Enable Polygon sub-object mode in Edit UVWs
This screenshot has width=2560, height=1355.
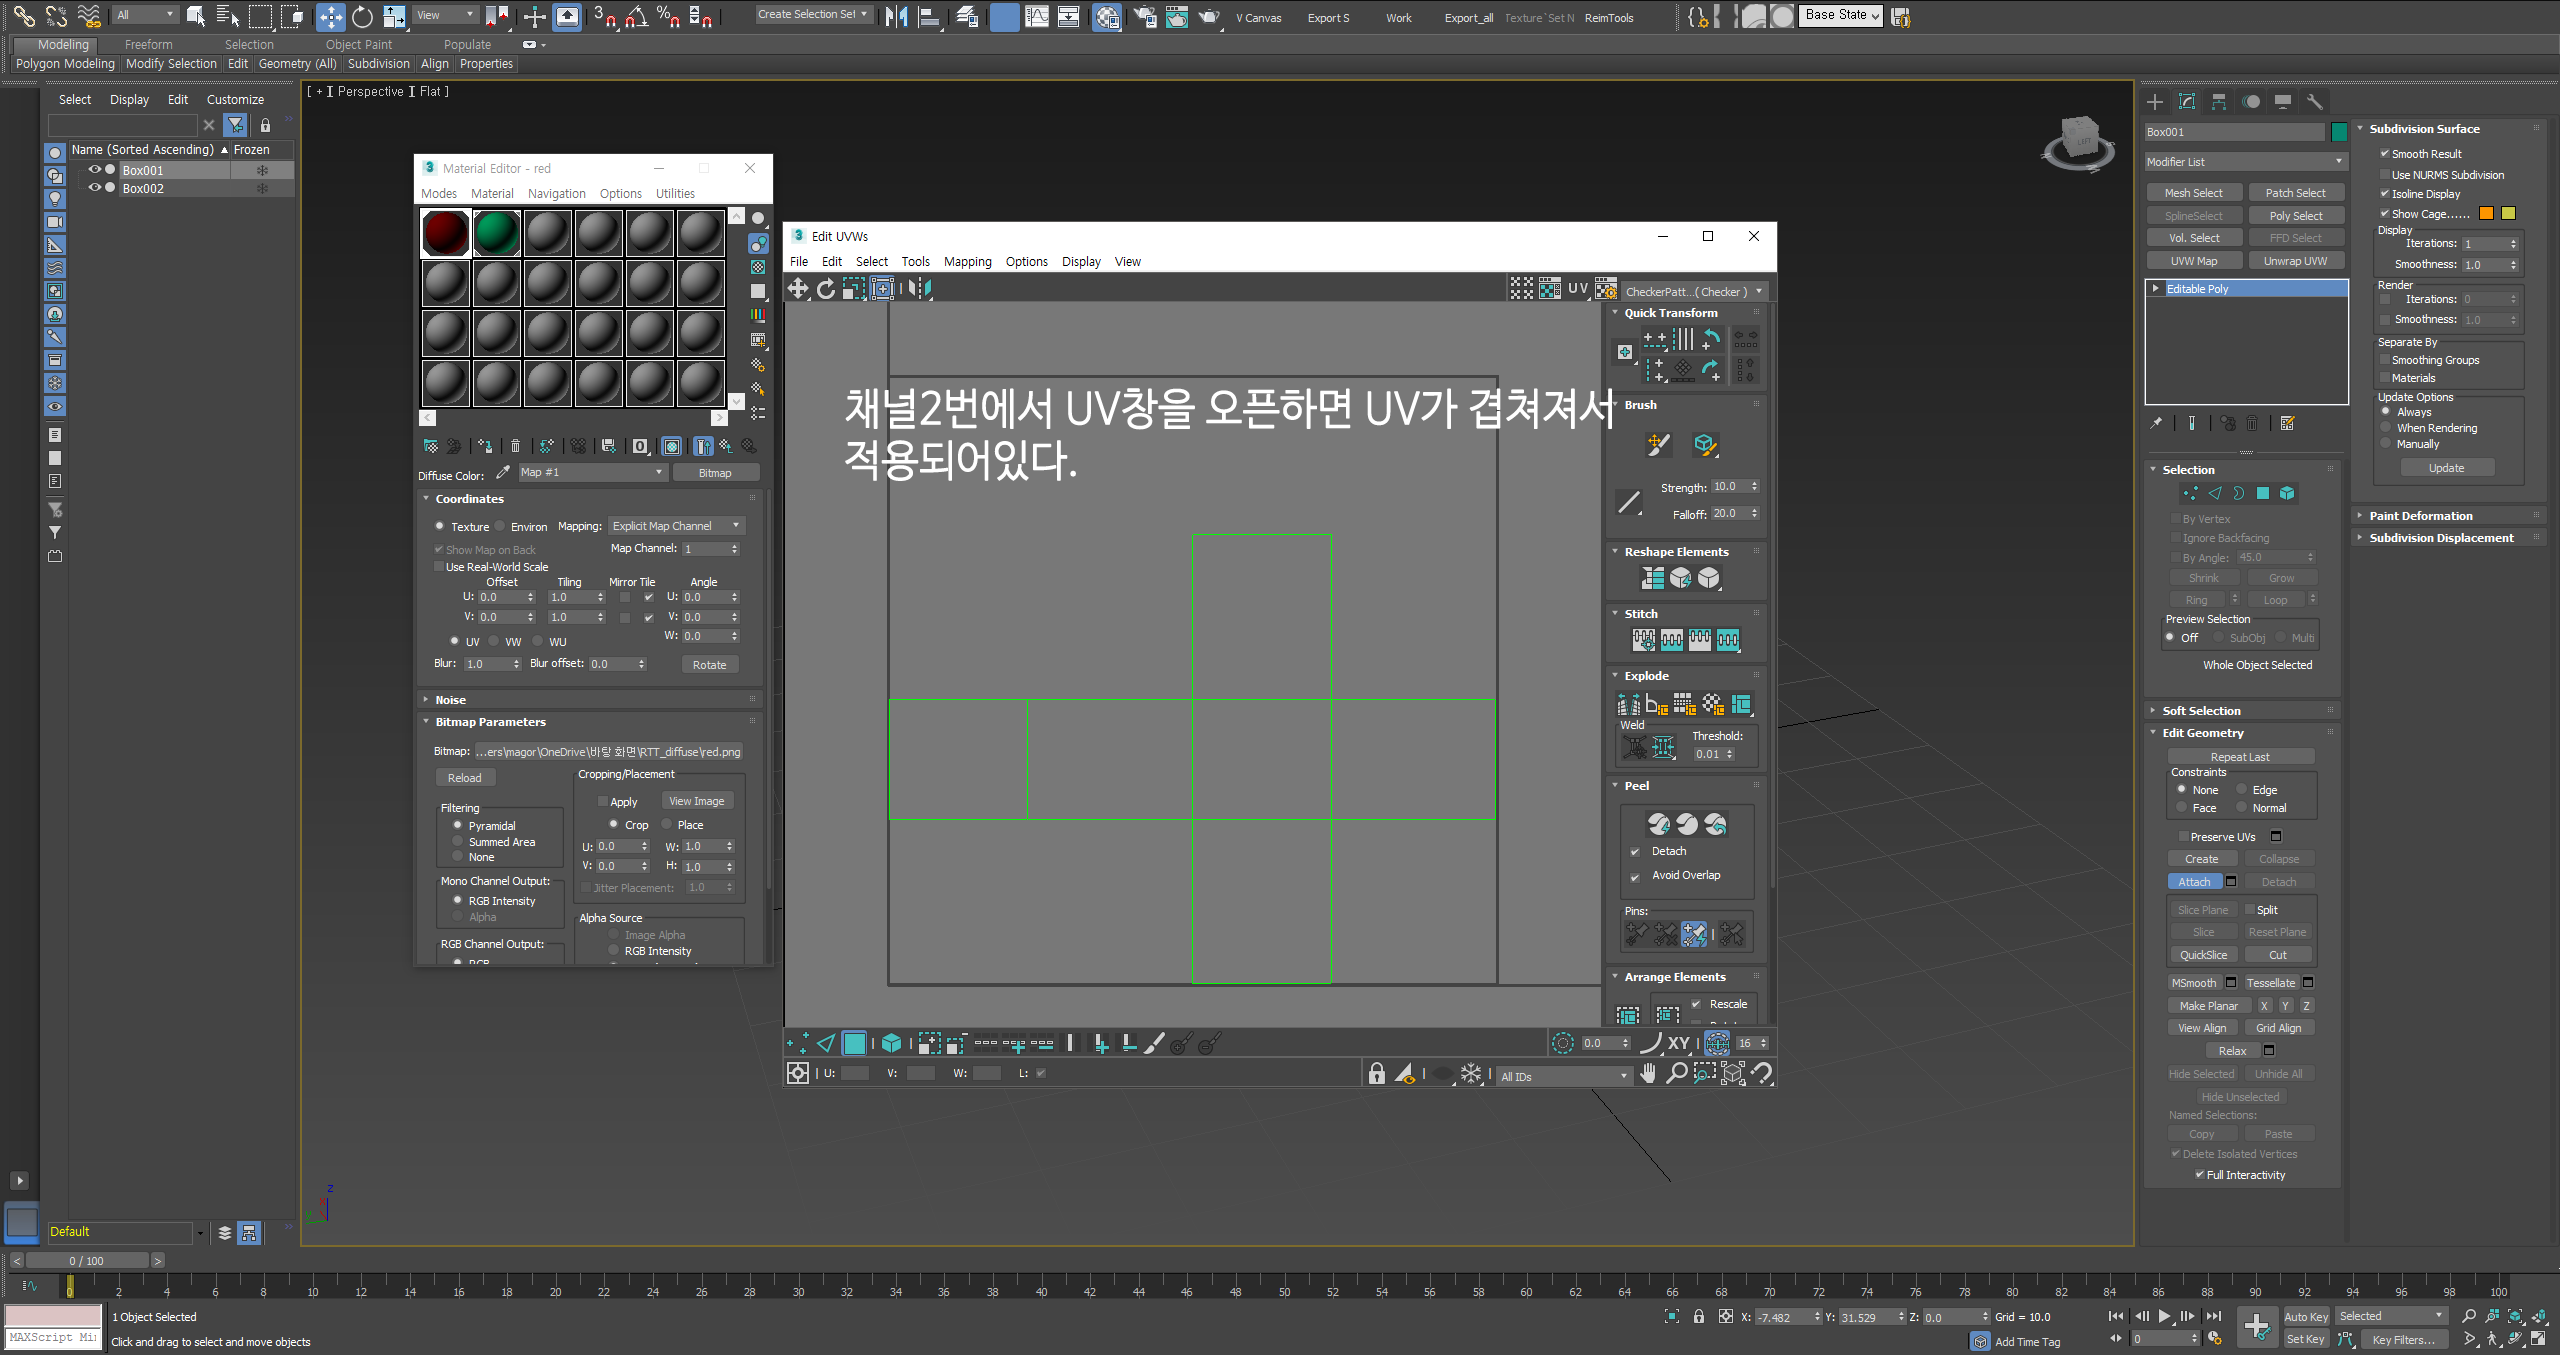pyautogui.click(x=855, y=1044)
